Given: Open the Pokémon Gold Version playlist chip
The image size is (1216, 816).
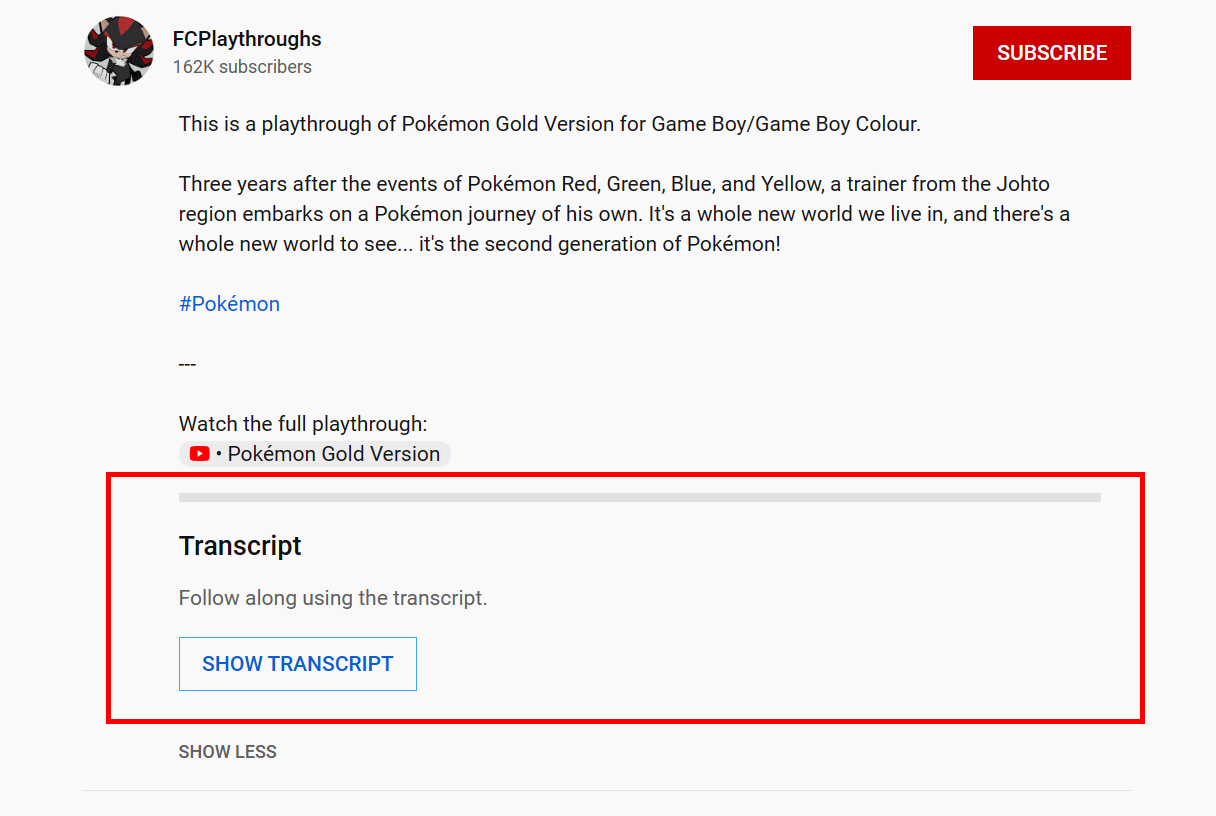Looking at the screenshot, I should [314, 453].
